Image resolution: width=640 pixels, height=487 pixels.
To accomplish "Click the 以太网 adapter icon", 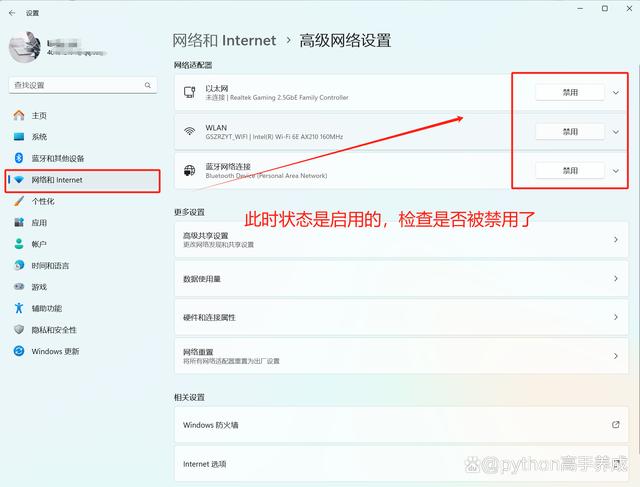I will [189, 92].
